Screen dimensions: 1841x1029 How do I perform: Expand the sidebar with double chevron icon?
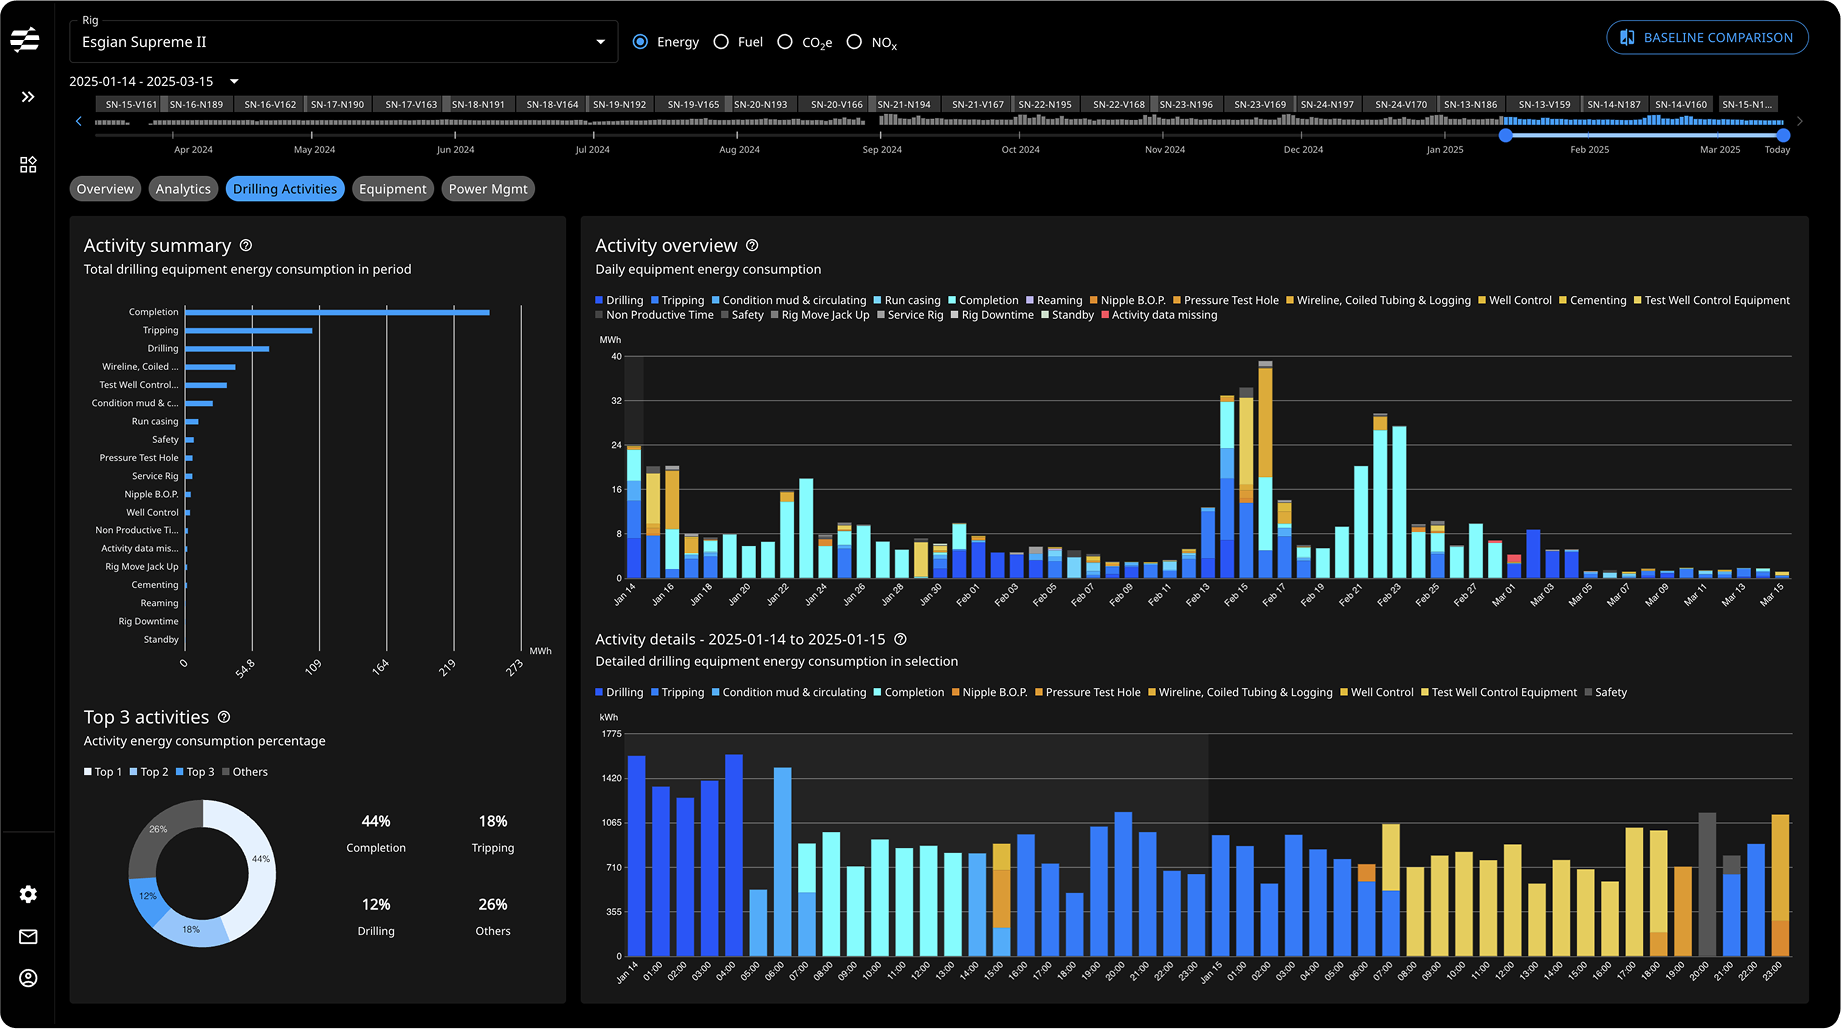point(28,97)
